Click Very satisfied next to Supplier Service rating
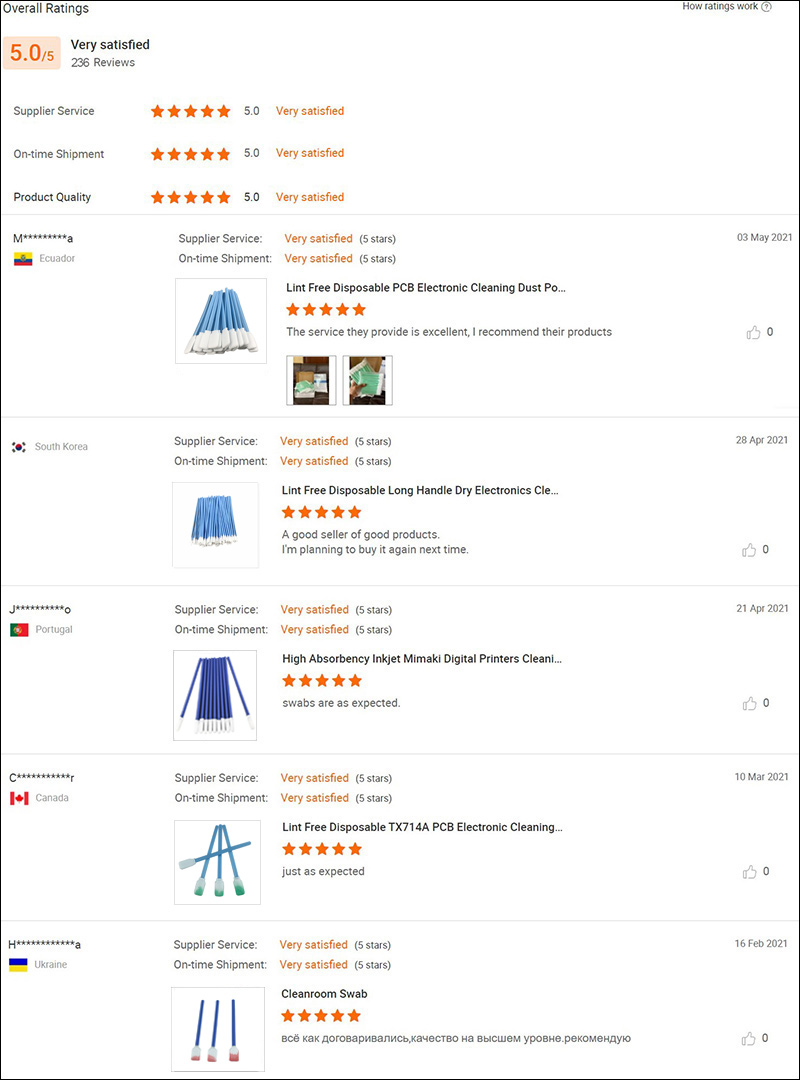Screen dimensions: 800x1080 309,111
